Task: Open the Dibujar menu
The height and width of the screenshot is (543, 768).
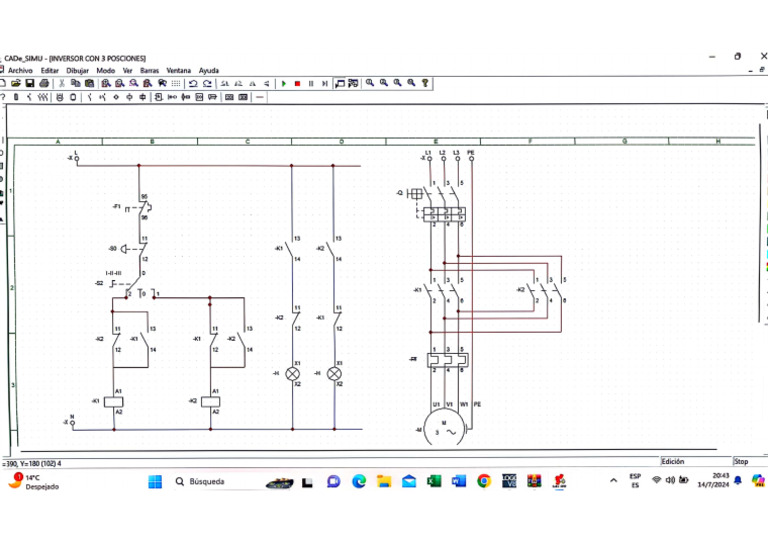Action: [77, 71]
